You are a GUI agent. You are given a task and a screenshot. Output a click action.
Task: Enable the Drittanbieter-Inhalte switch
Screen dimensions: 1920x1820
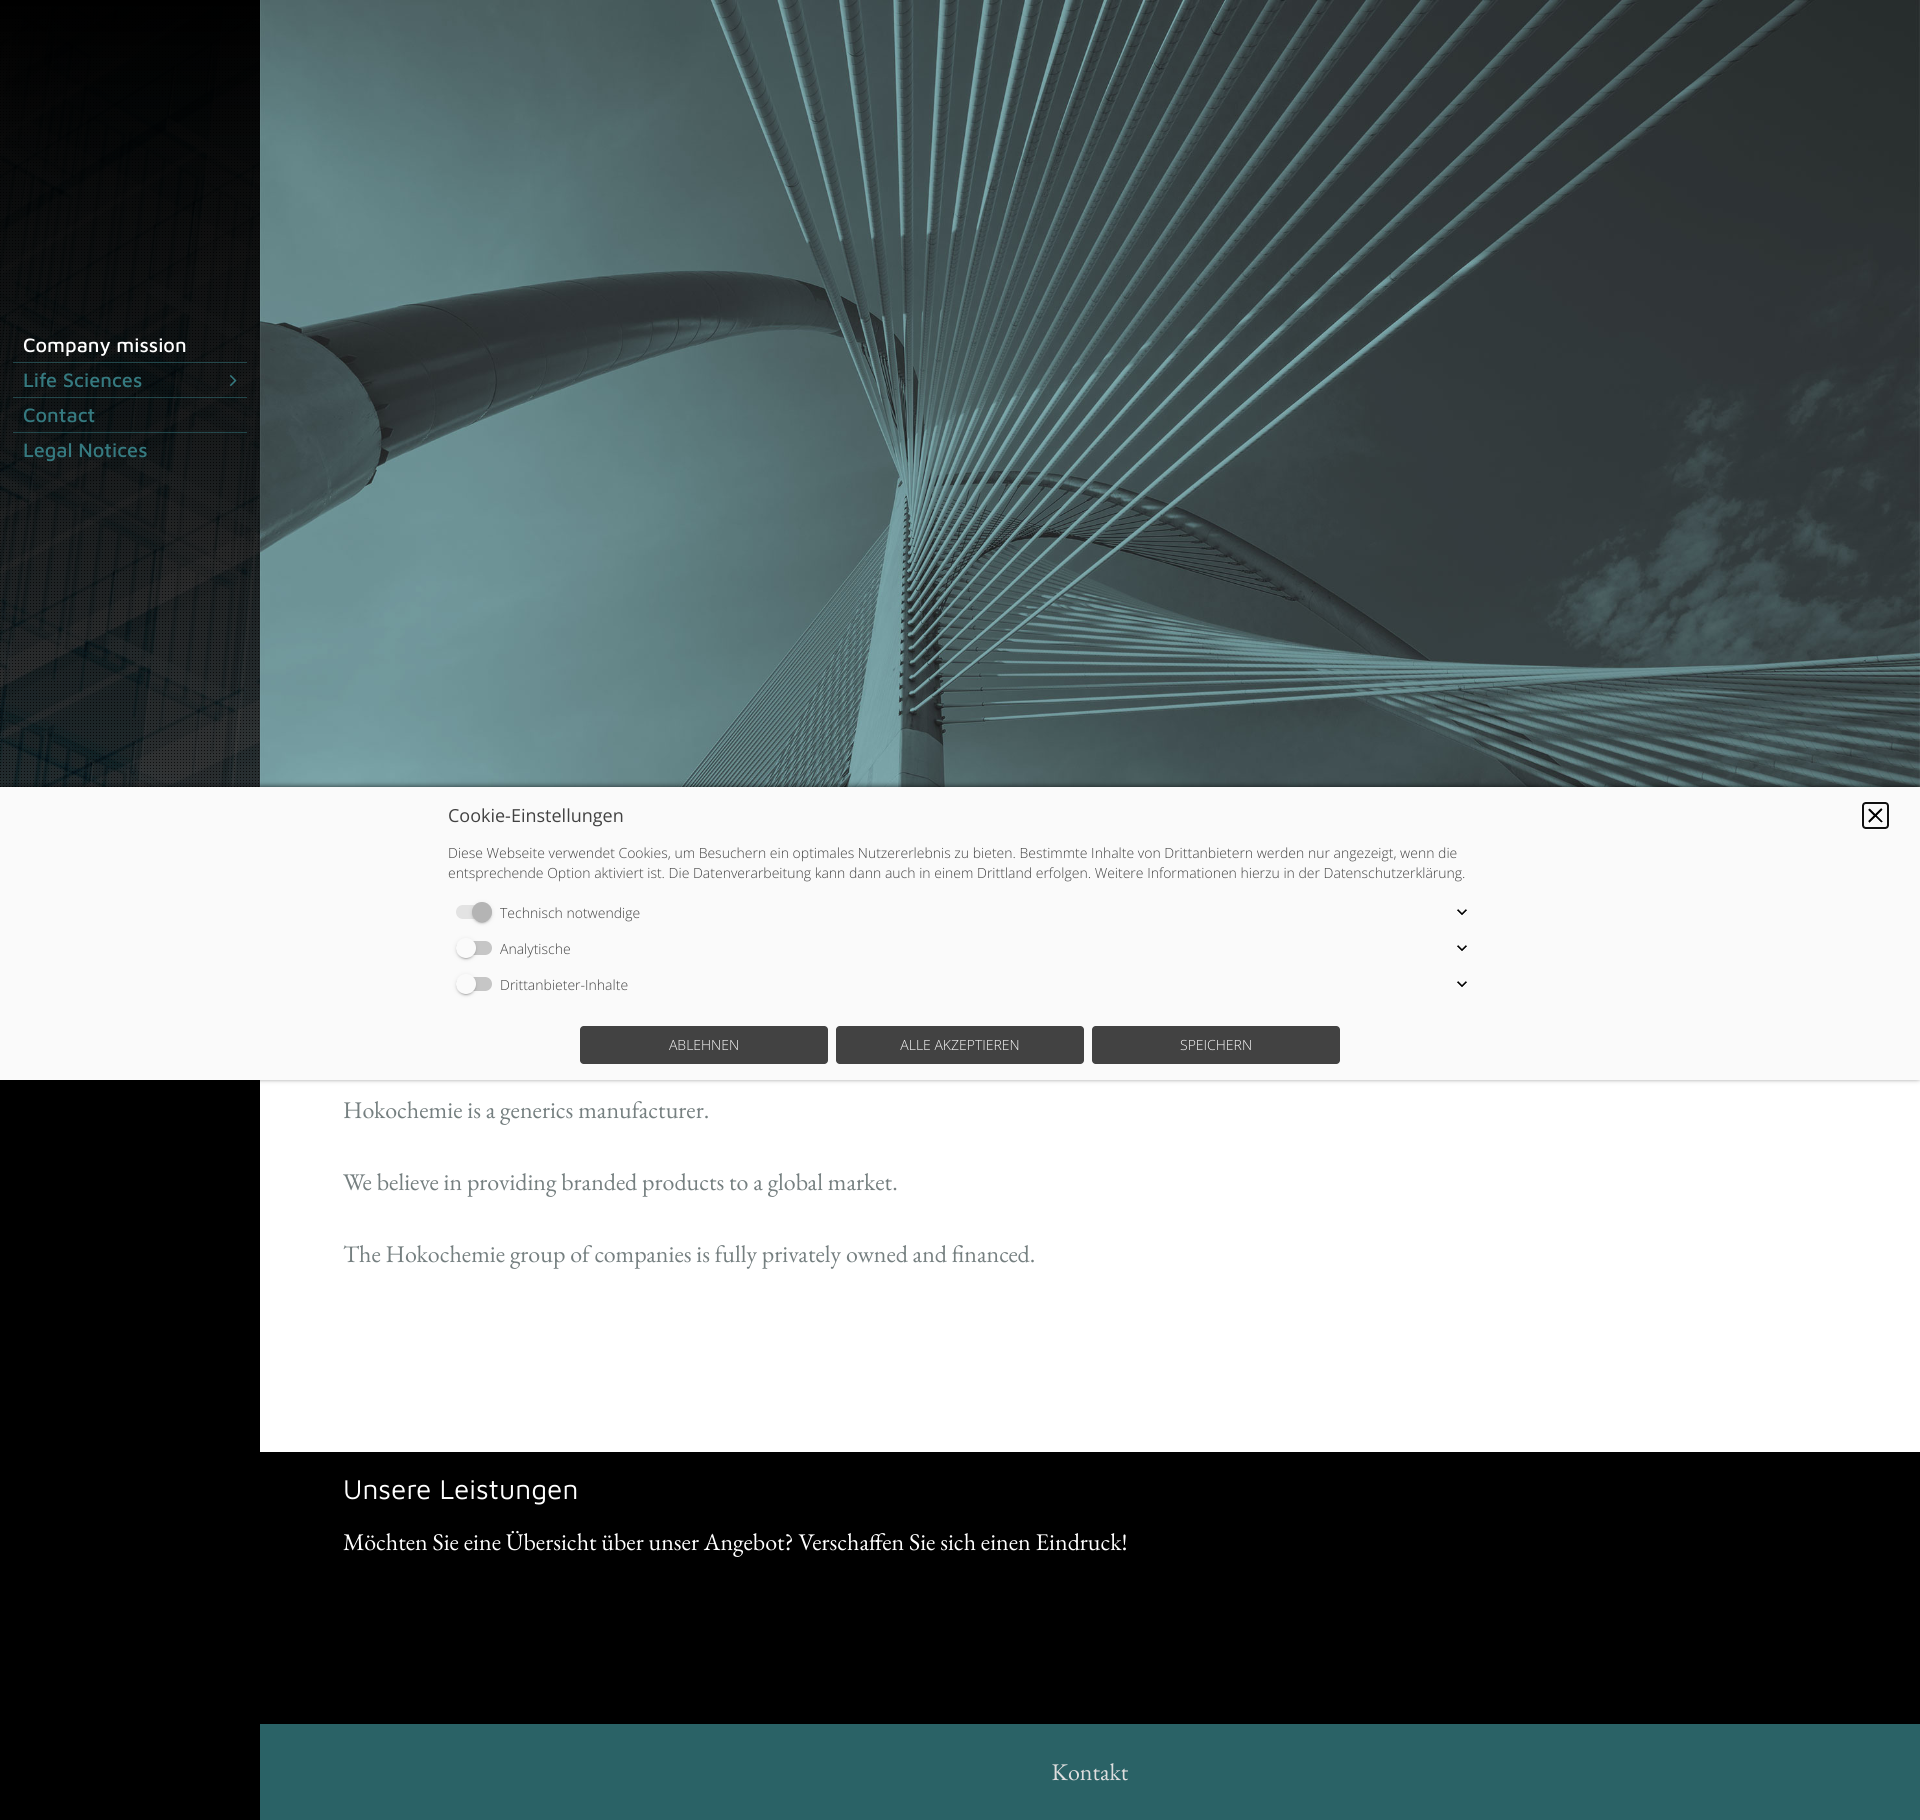(x=474, y=984)
